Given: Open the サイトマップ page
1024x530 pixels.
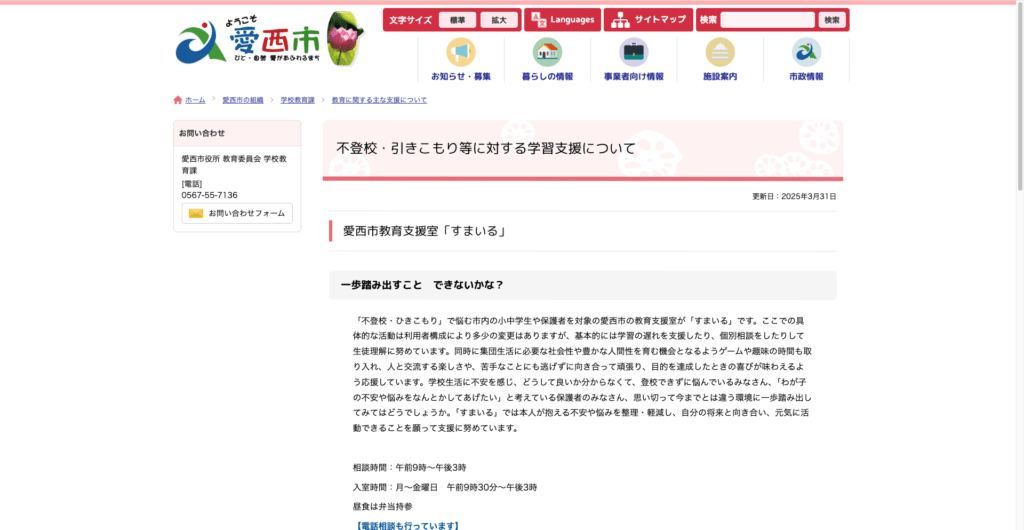Looking at the screenshot, I should (648, 20).
